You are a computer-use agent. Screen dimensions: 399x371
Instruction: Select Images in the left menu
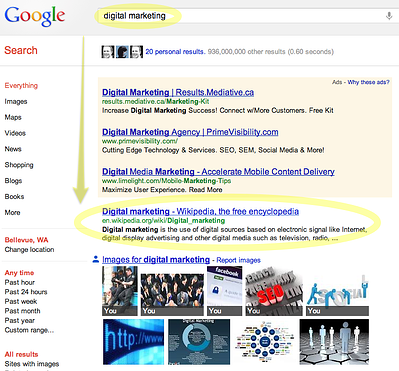[x=16, y=101]
